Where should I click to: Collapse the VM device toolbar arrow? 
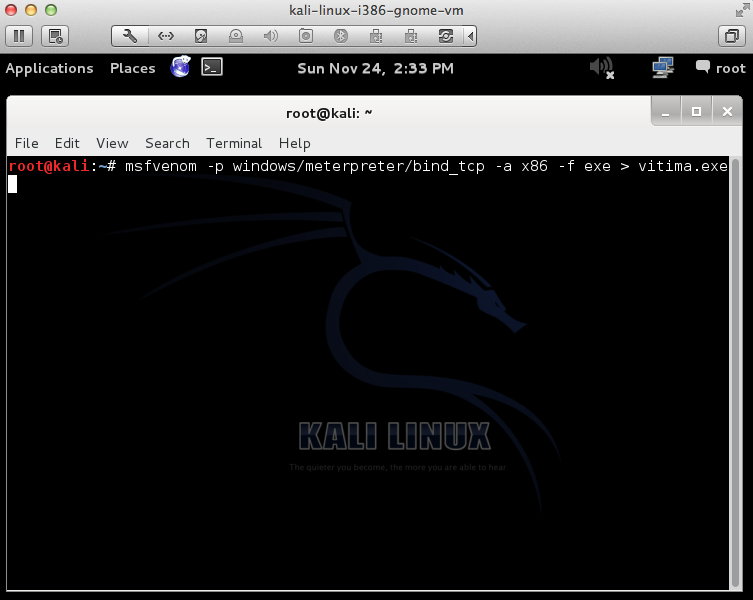coord(470,36)
